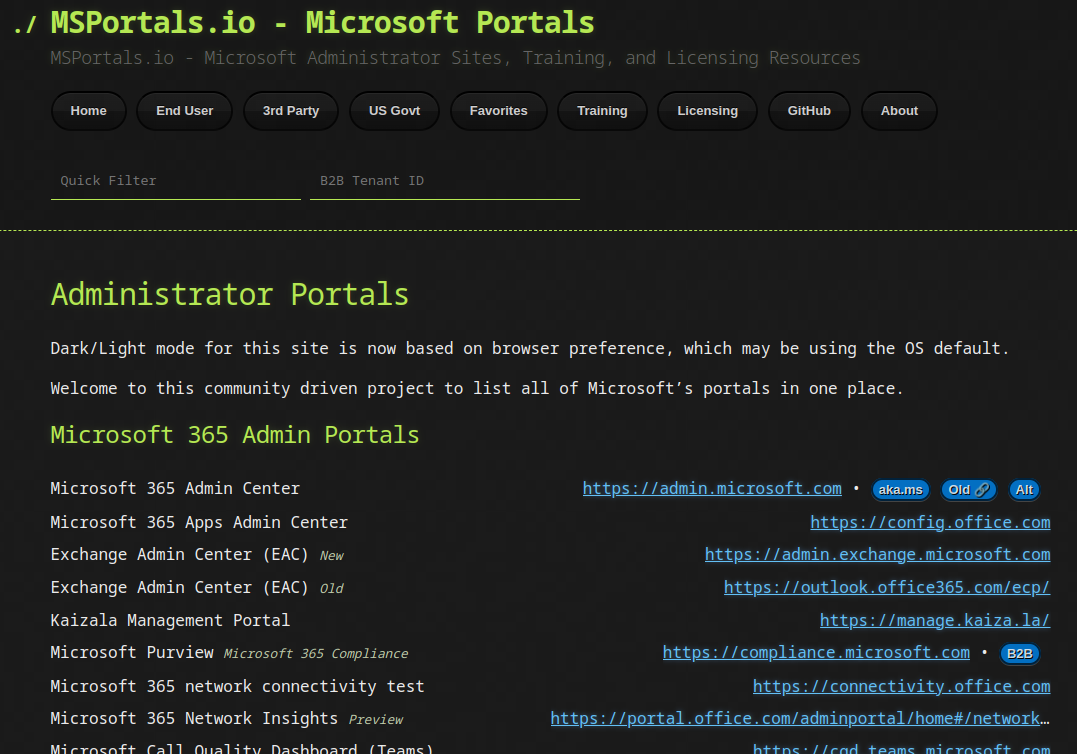Click the B2B badge beside Microsoft Purview
Screen dimensions: 1077x754
1019,654
